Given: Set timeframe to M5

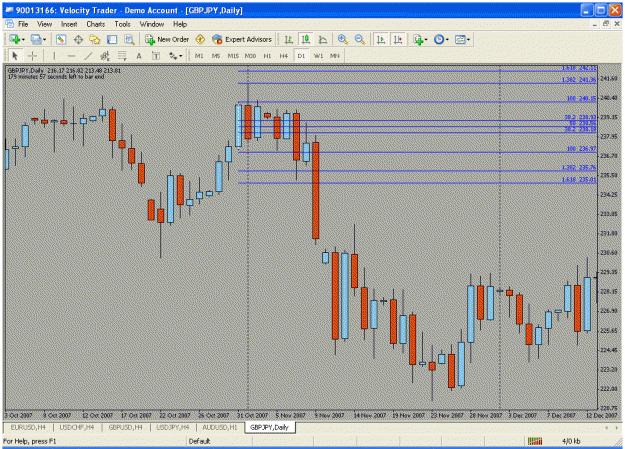Looking at the screenshot, I should [x=216, y=56].
